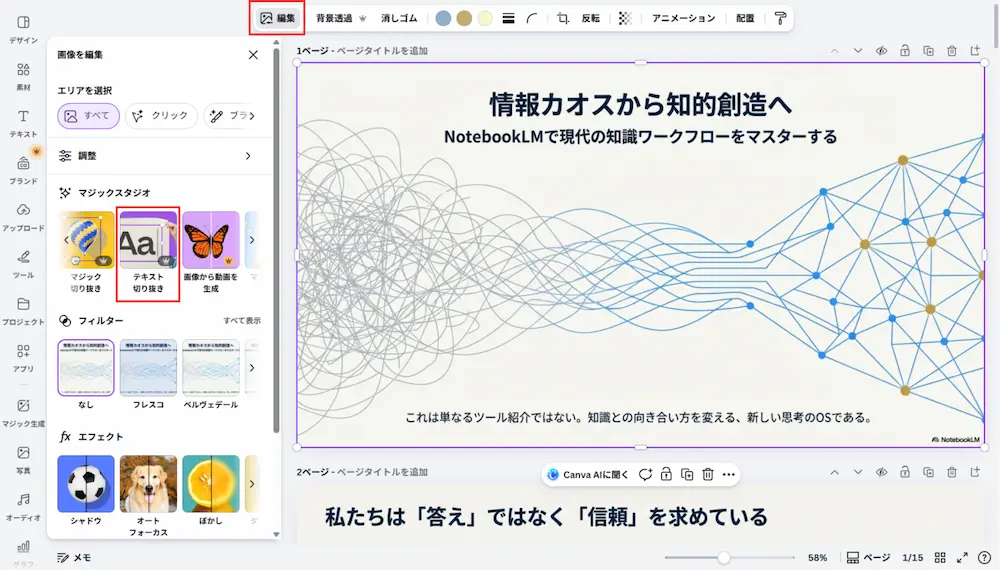Hide page 1 with eye icon

pyautogui.click(x=881, y=51)
